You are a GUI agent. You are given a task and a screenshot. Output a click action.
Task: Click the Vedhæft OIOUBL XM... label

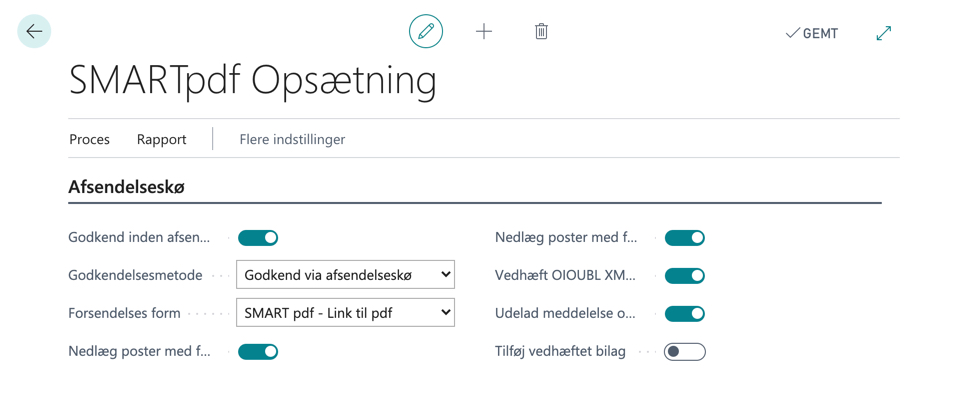[x=565, y=276]
